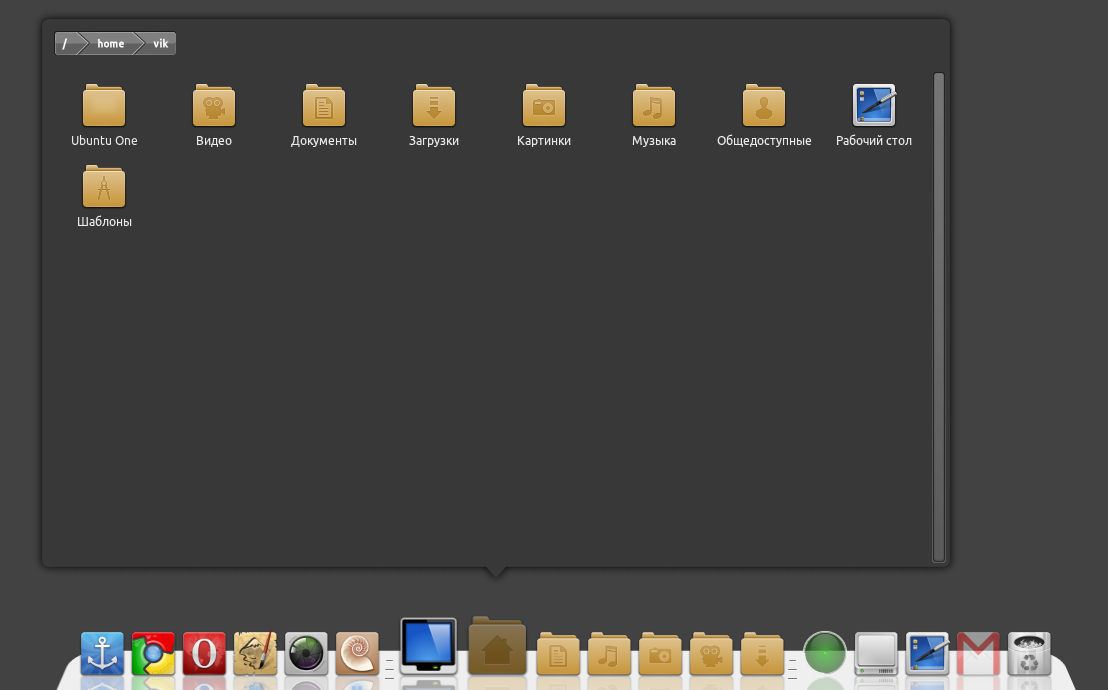The height and width of the screenshot is (690, 1108).
Task: Click the "Общедоступные" label text
Action: [764, 140]
